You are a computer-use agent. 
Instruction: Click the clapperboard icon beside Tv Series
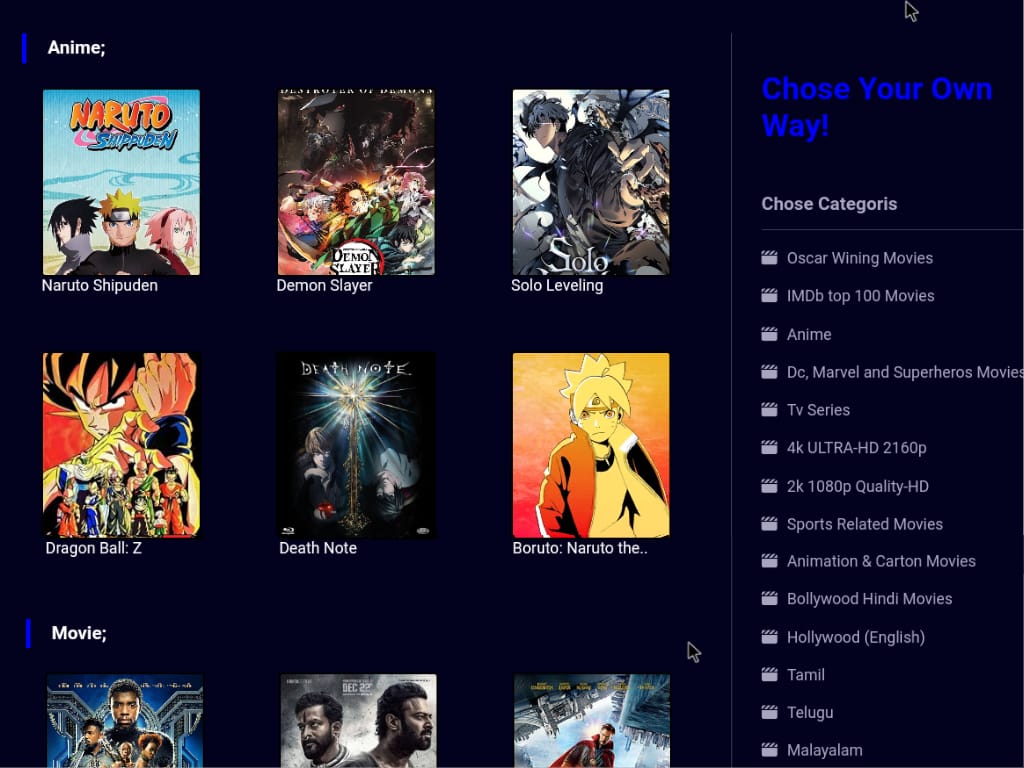click(769, 410)
